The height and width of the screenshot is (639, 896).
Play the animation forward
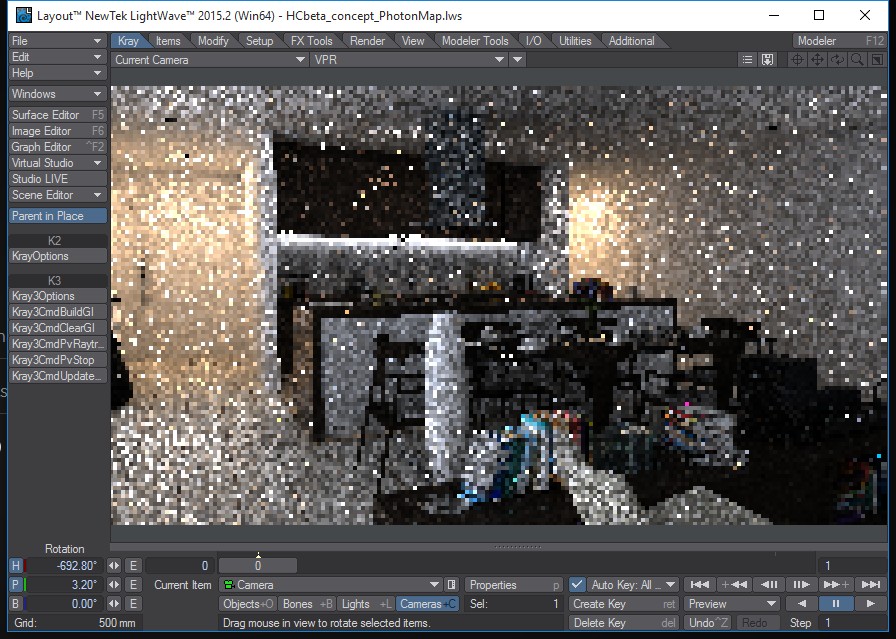tap(870, 604)
